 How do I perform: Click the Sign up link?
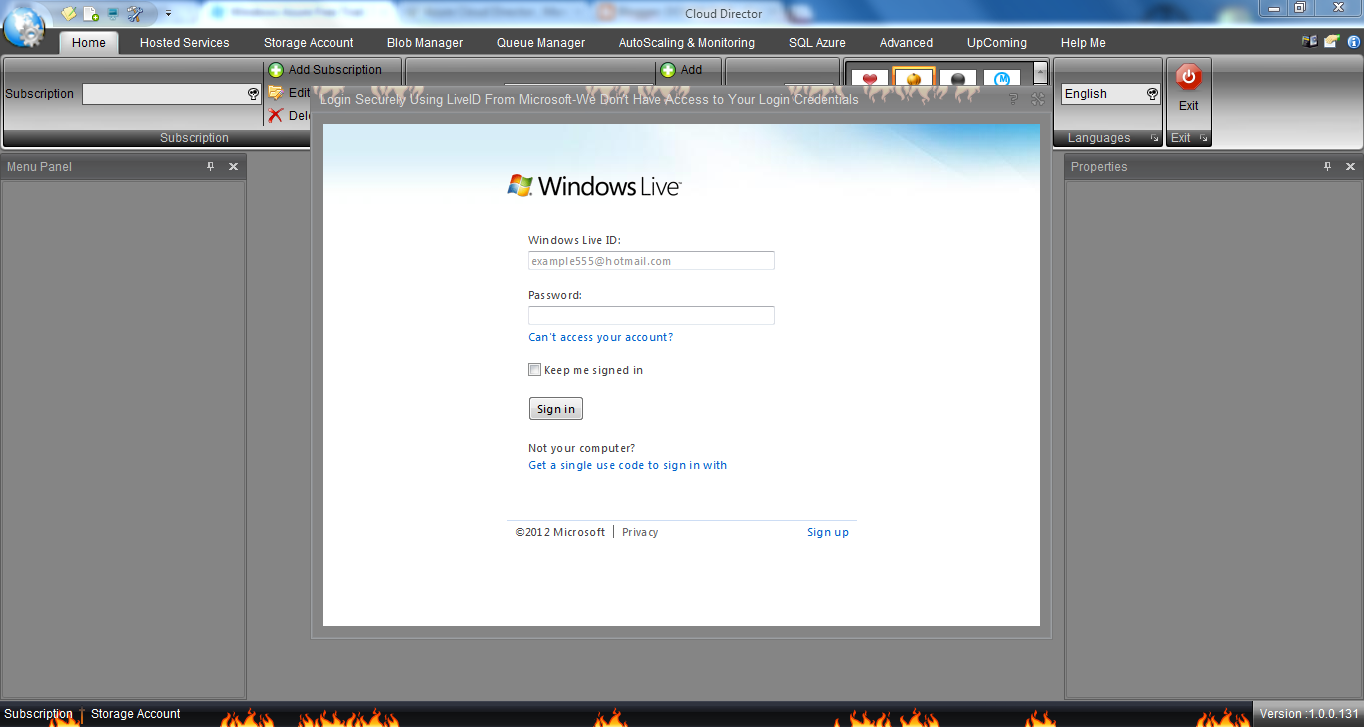pos(828,533)
